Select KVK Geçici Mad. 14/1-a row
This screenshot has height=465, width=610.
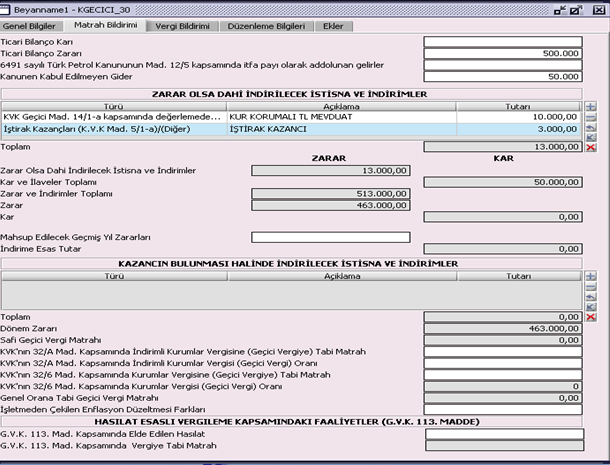click(x=291, y=117)
